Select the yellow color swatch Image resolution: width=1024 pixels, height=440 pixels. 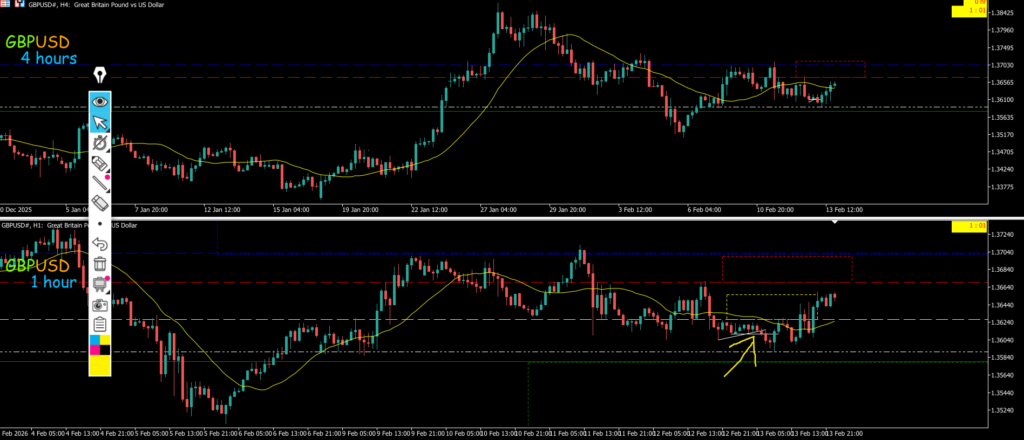click(x=100, y=365)
